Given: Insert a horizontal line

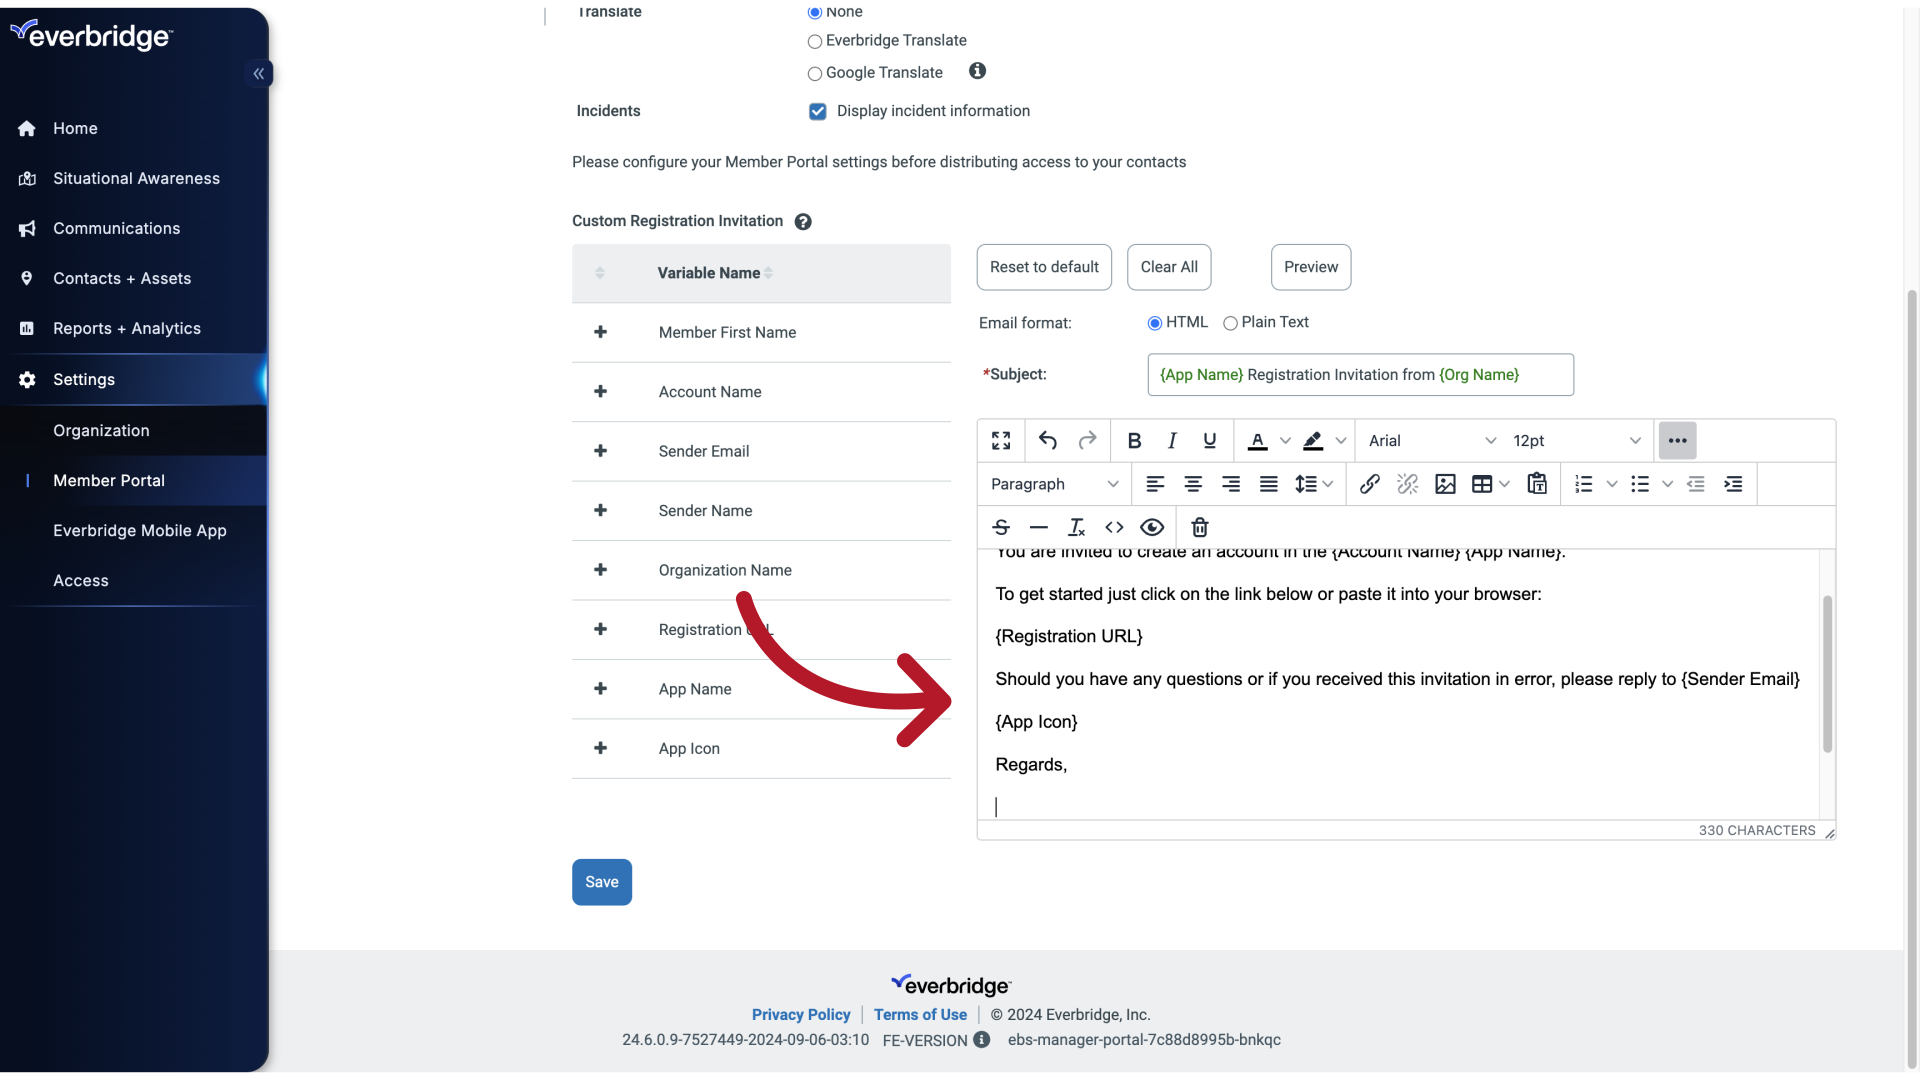Looking at the screenshot, I should [x=1039, y=527].
